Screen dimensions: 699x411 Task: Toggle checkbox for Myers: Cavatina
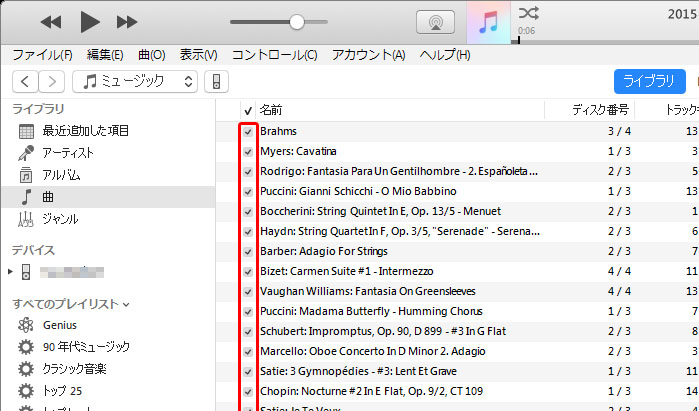click(x=248, y=151)
